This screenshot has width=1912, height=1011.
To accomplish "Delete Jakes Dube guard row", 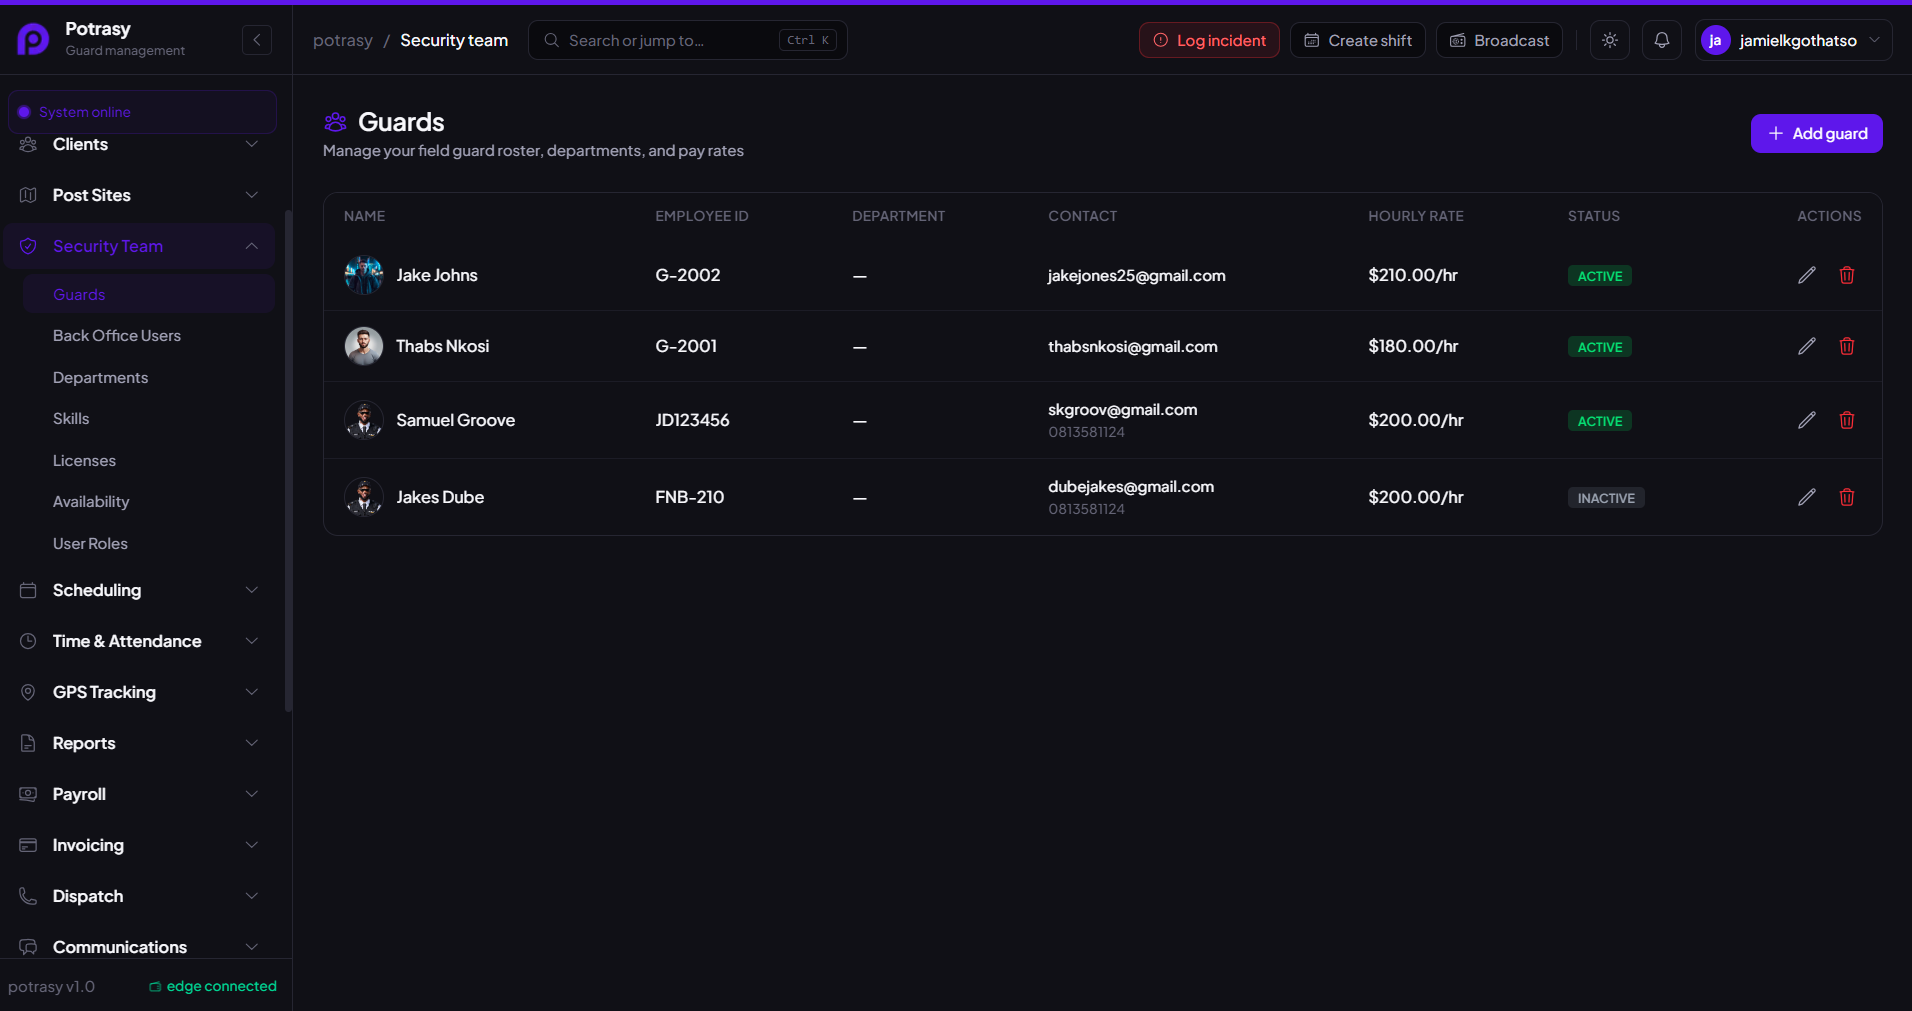I will 1847,497.
